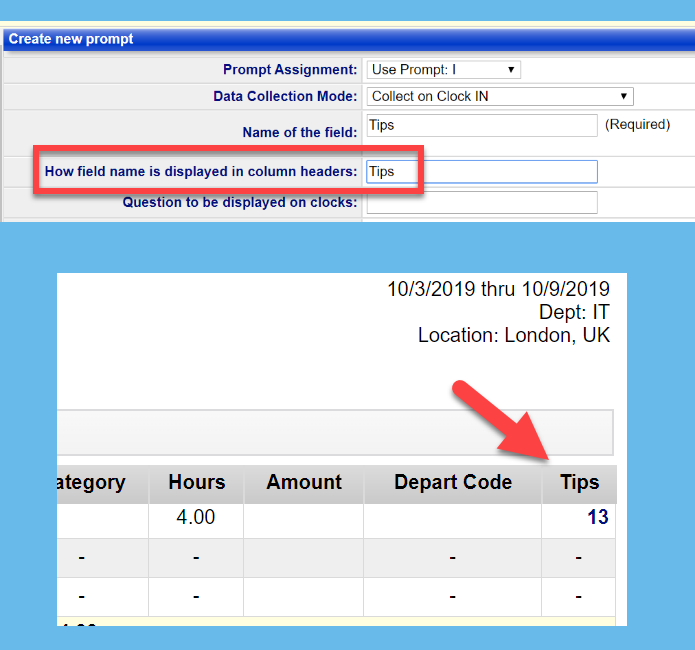
Task: Expand the Data Collection Mode dropdown
Action: pyautogui.click(x=500, y=97)
